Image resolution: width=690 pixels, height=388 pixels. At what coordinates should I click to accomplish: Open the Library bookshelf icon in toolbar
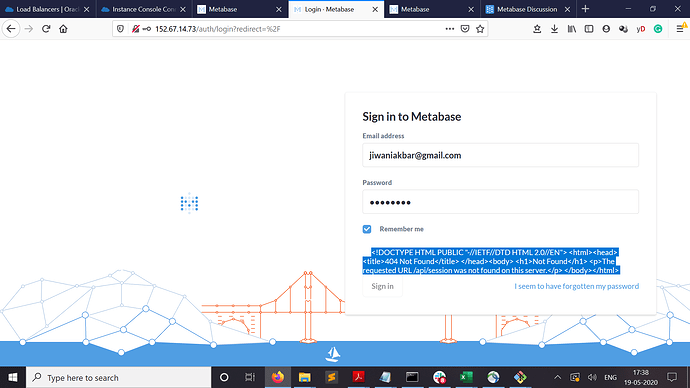click(572, 29)
